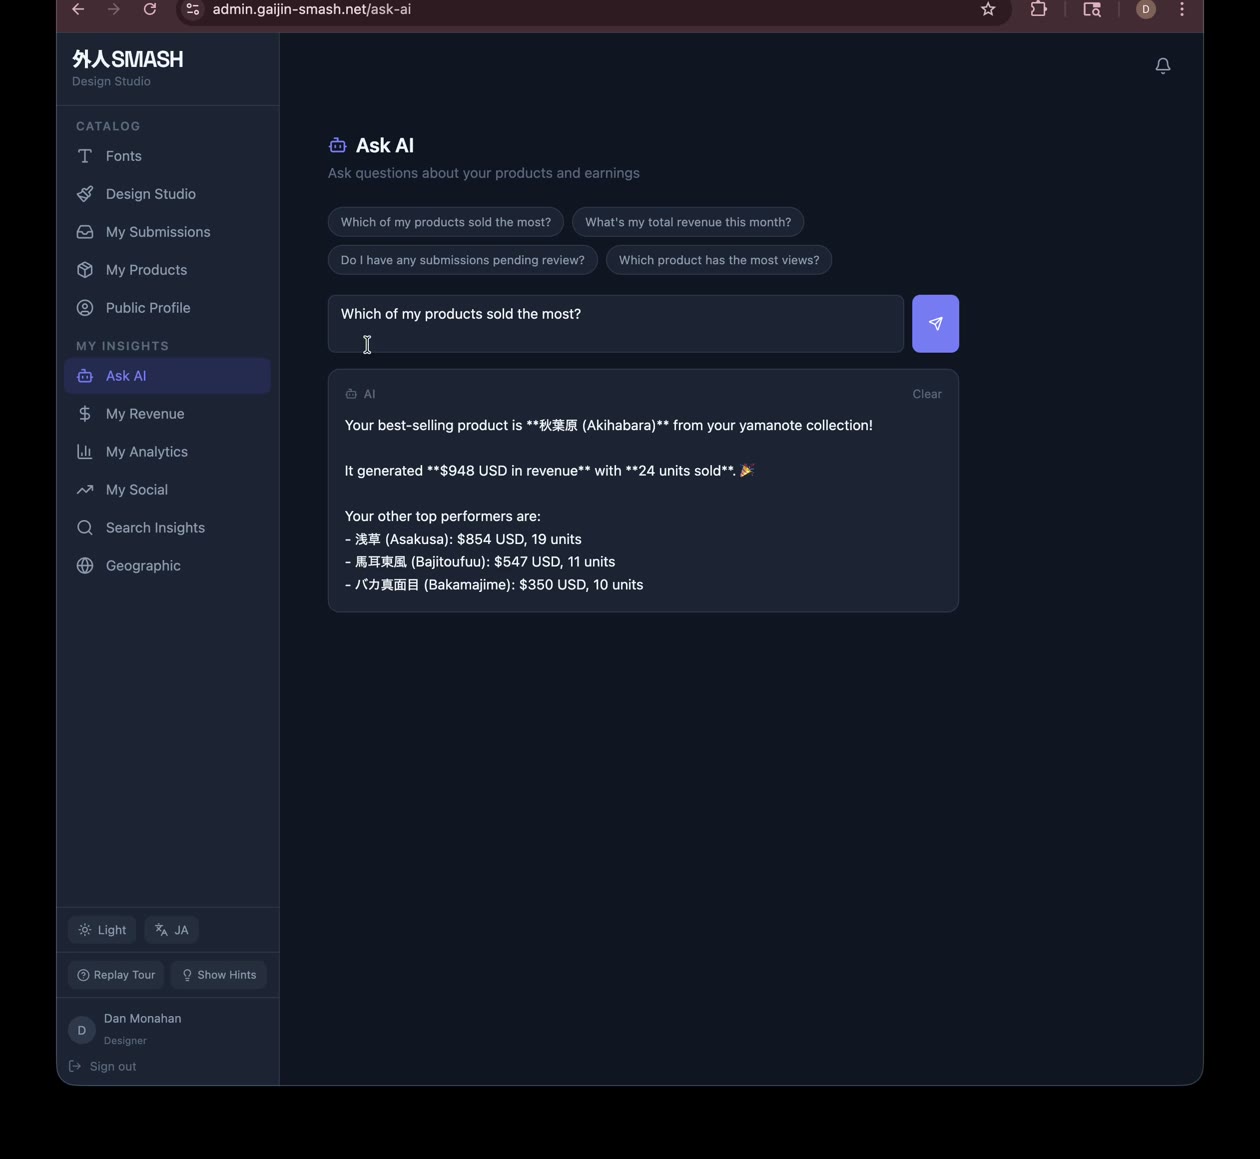Check My Submissions inbox icon
The width and height of the screenshot is (1260, 1159).
pos(85,231)
